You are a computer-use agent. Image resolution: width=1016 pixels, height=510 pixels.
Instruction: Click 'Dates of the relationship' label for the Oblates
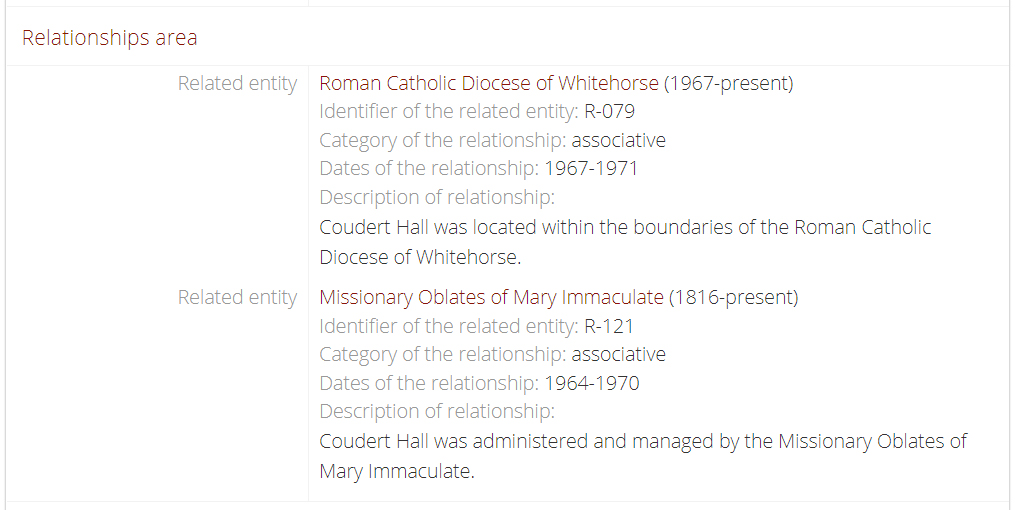pos(429,383)
